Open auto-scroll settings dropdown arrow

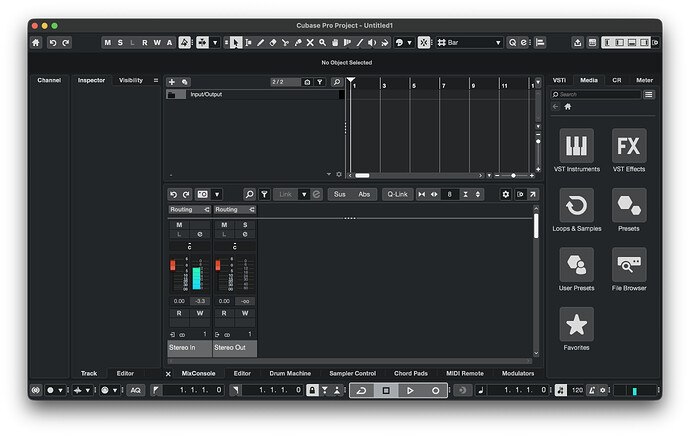tap(215, 43)
